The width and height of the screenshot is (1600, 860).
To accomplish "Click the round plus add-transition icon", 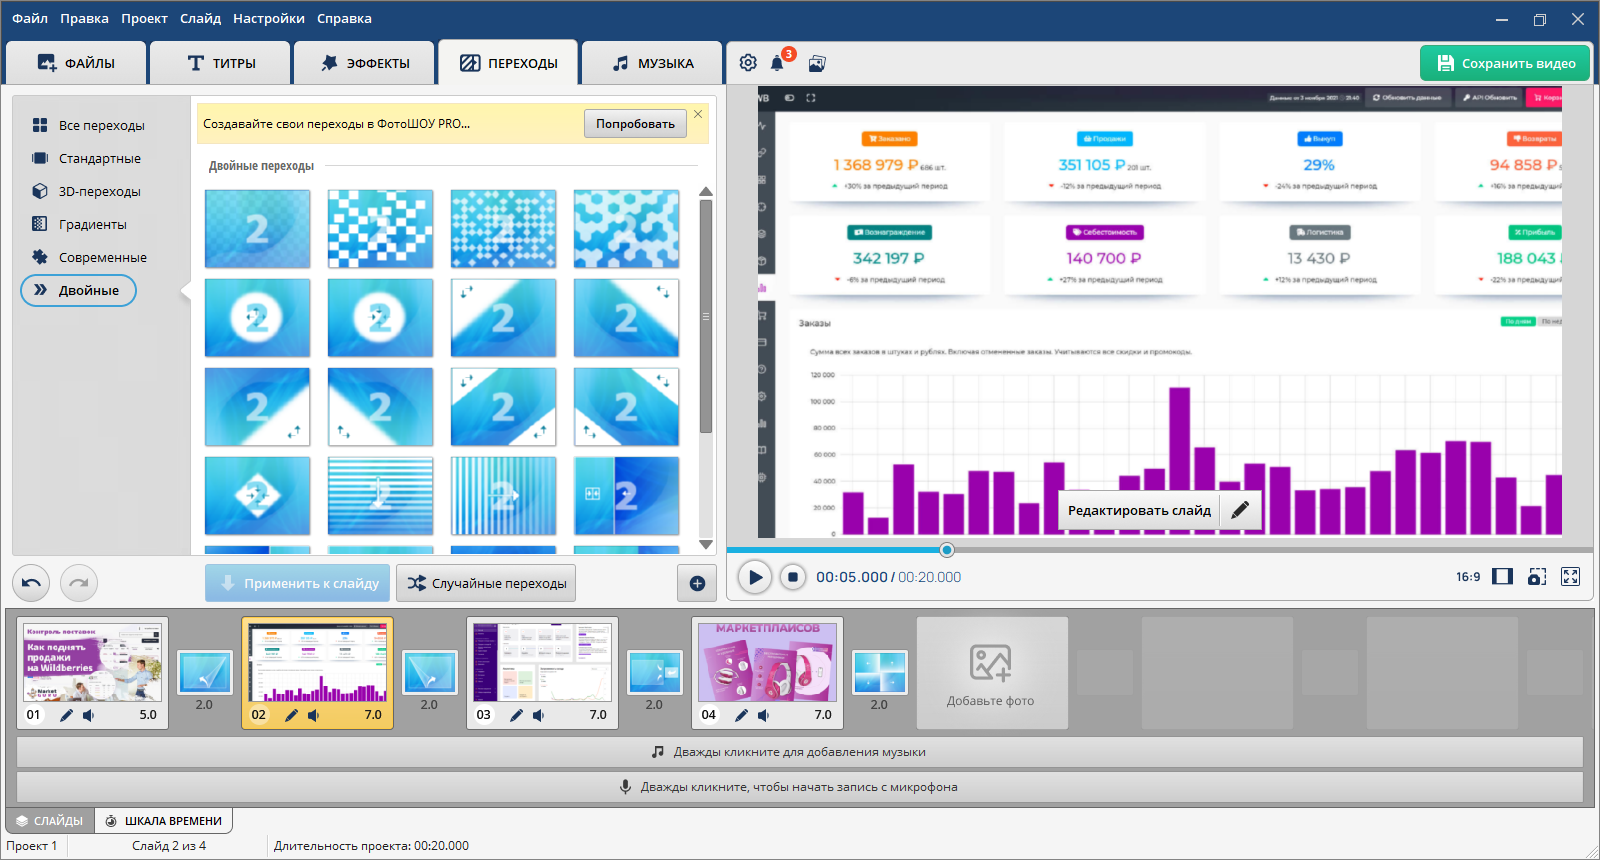I will coord(697,583).
